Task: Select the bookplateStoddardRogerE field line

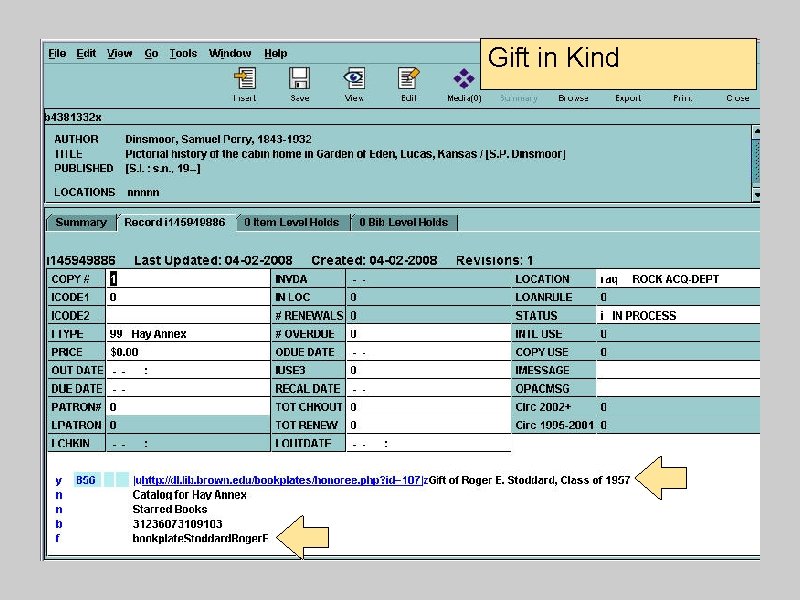Action: pyautogui.click(x=200, y=538)
